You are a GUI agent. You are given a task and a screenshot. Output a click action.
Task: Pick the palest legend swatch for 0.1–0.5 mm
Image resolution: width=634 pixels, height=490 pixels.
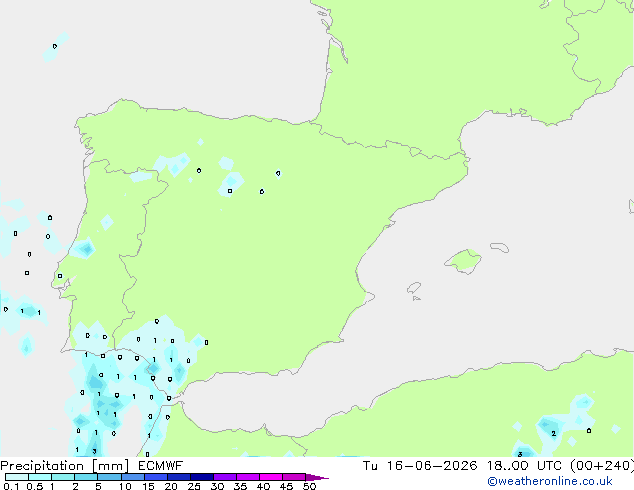click(17, 477)
